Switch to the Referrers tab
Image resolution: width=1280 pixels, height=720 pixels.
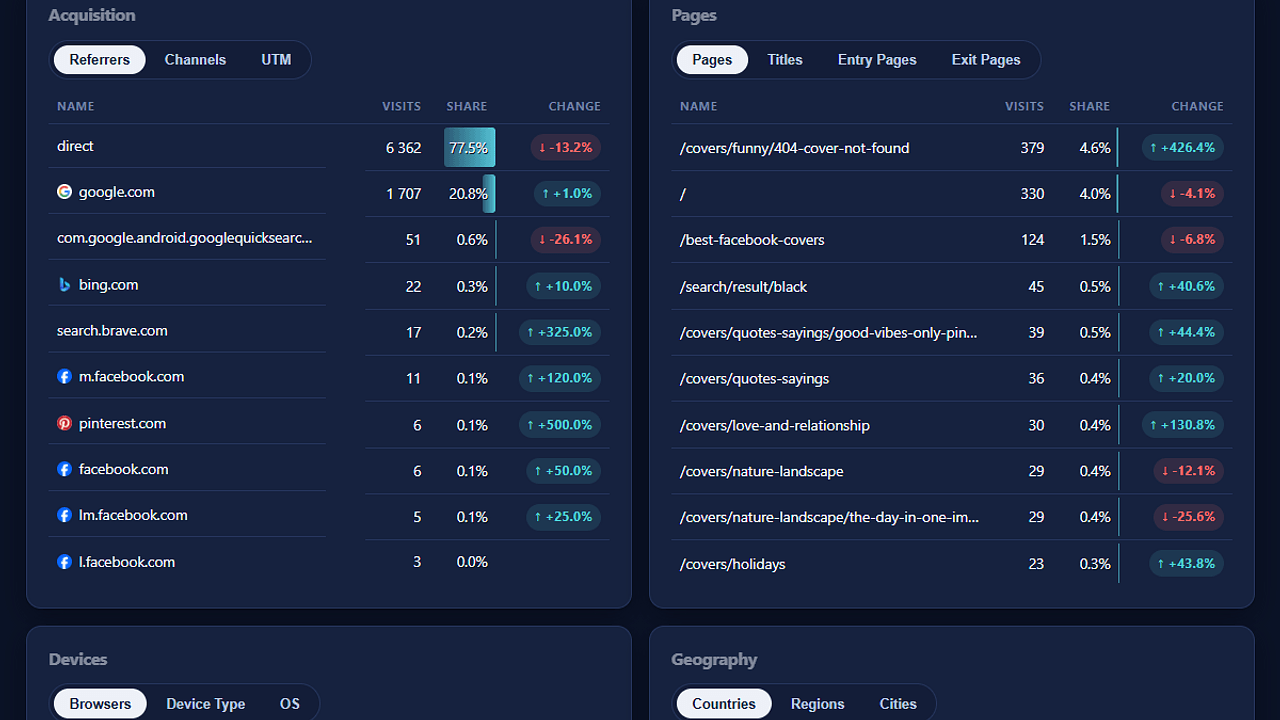(100, 60)
